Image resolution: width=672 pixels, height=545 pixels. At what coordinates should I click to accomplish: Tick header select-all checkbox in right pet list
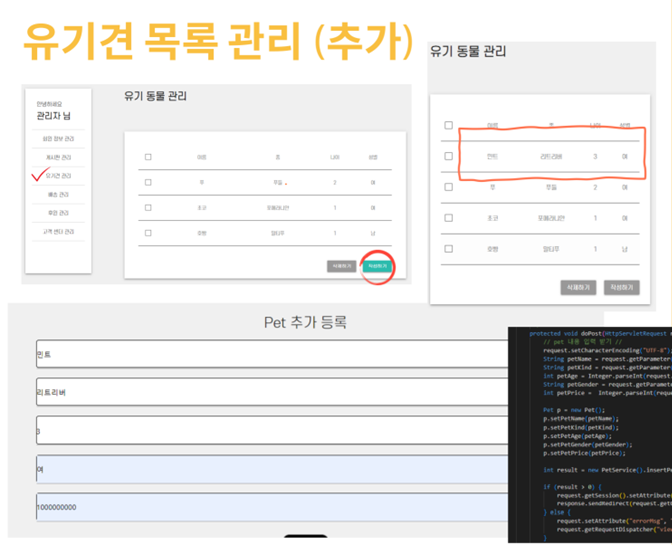pyautogui.click(x=448, y=125)
